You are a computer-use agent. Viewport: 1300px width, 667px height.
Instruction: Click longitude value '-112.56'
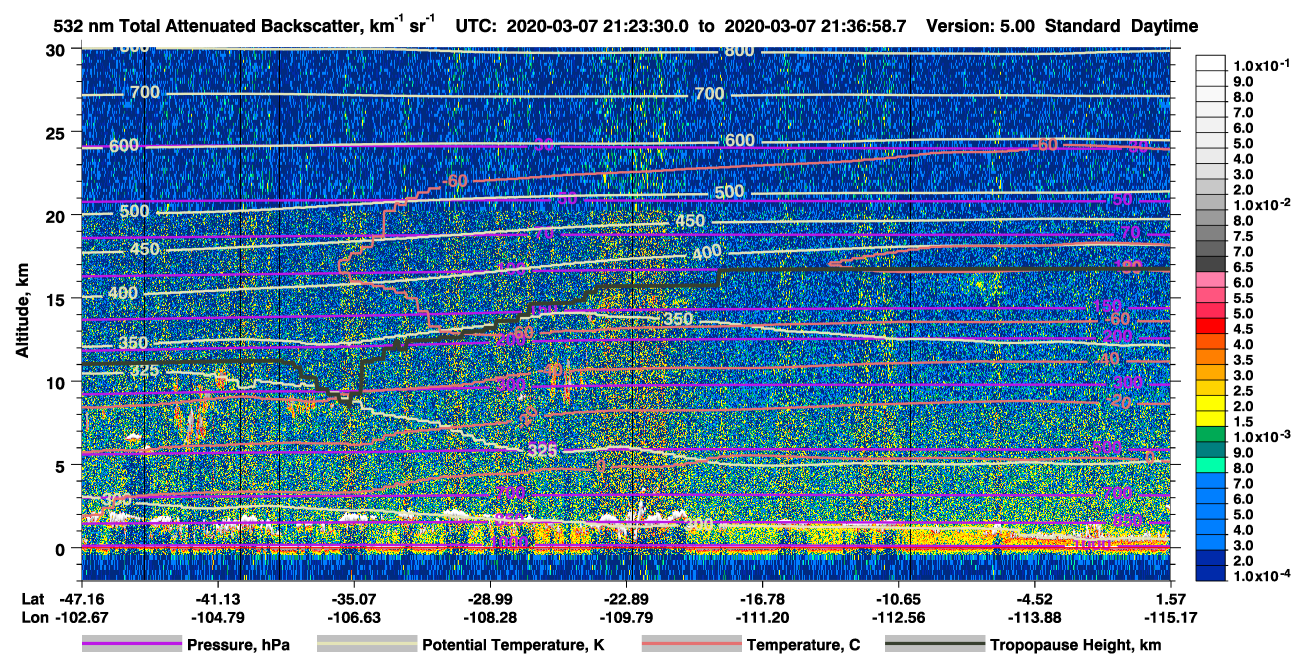point(898,617)
